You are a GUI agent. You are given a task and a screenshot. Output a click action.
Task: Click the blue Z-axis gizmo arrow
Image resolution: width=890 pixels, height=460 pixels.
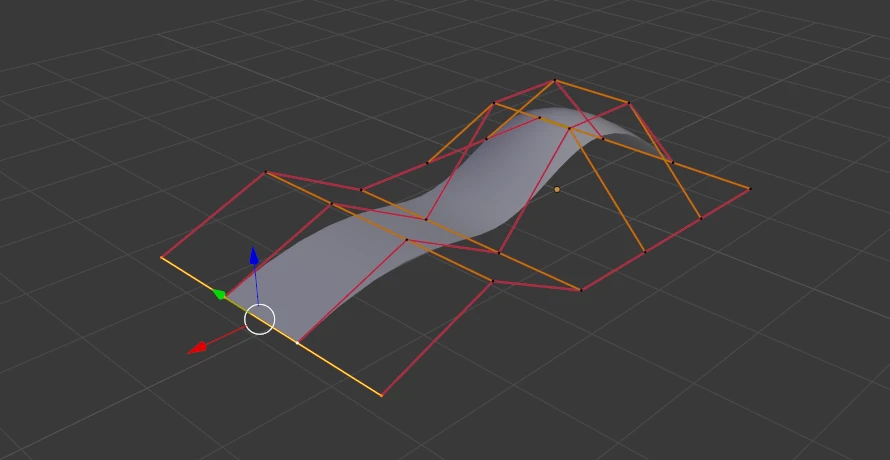point(254,257)
